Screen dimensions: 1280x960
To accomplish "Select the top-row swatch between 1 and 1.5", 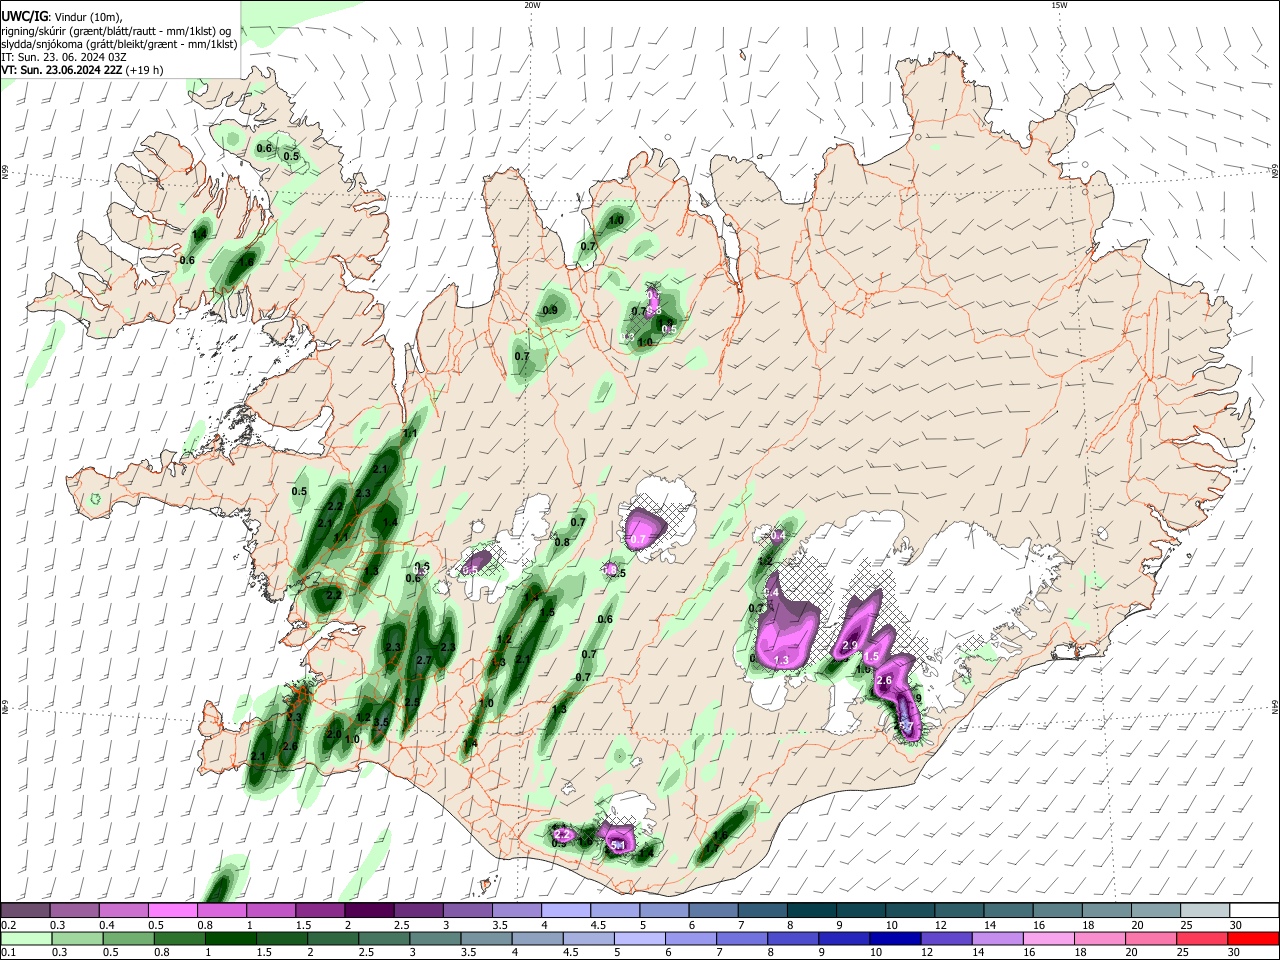I will pos(270,911).
